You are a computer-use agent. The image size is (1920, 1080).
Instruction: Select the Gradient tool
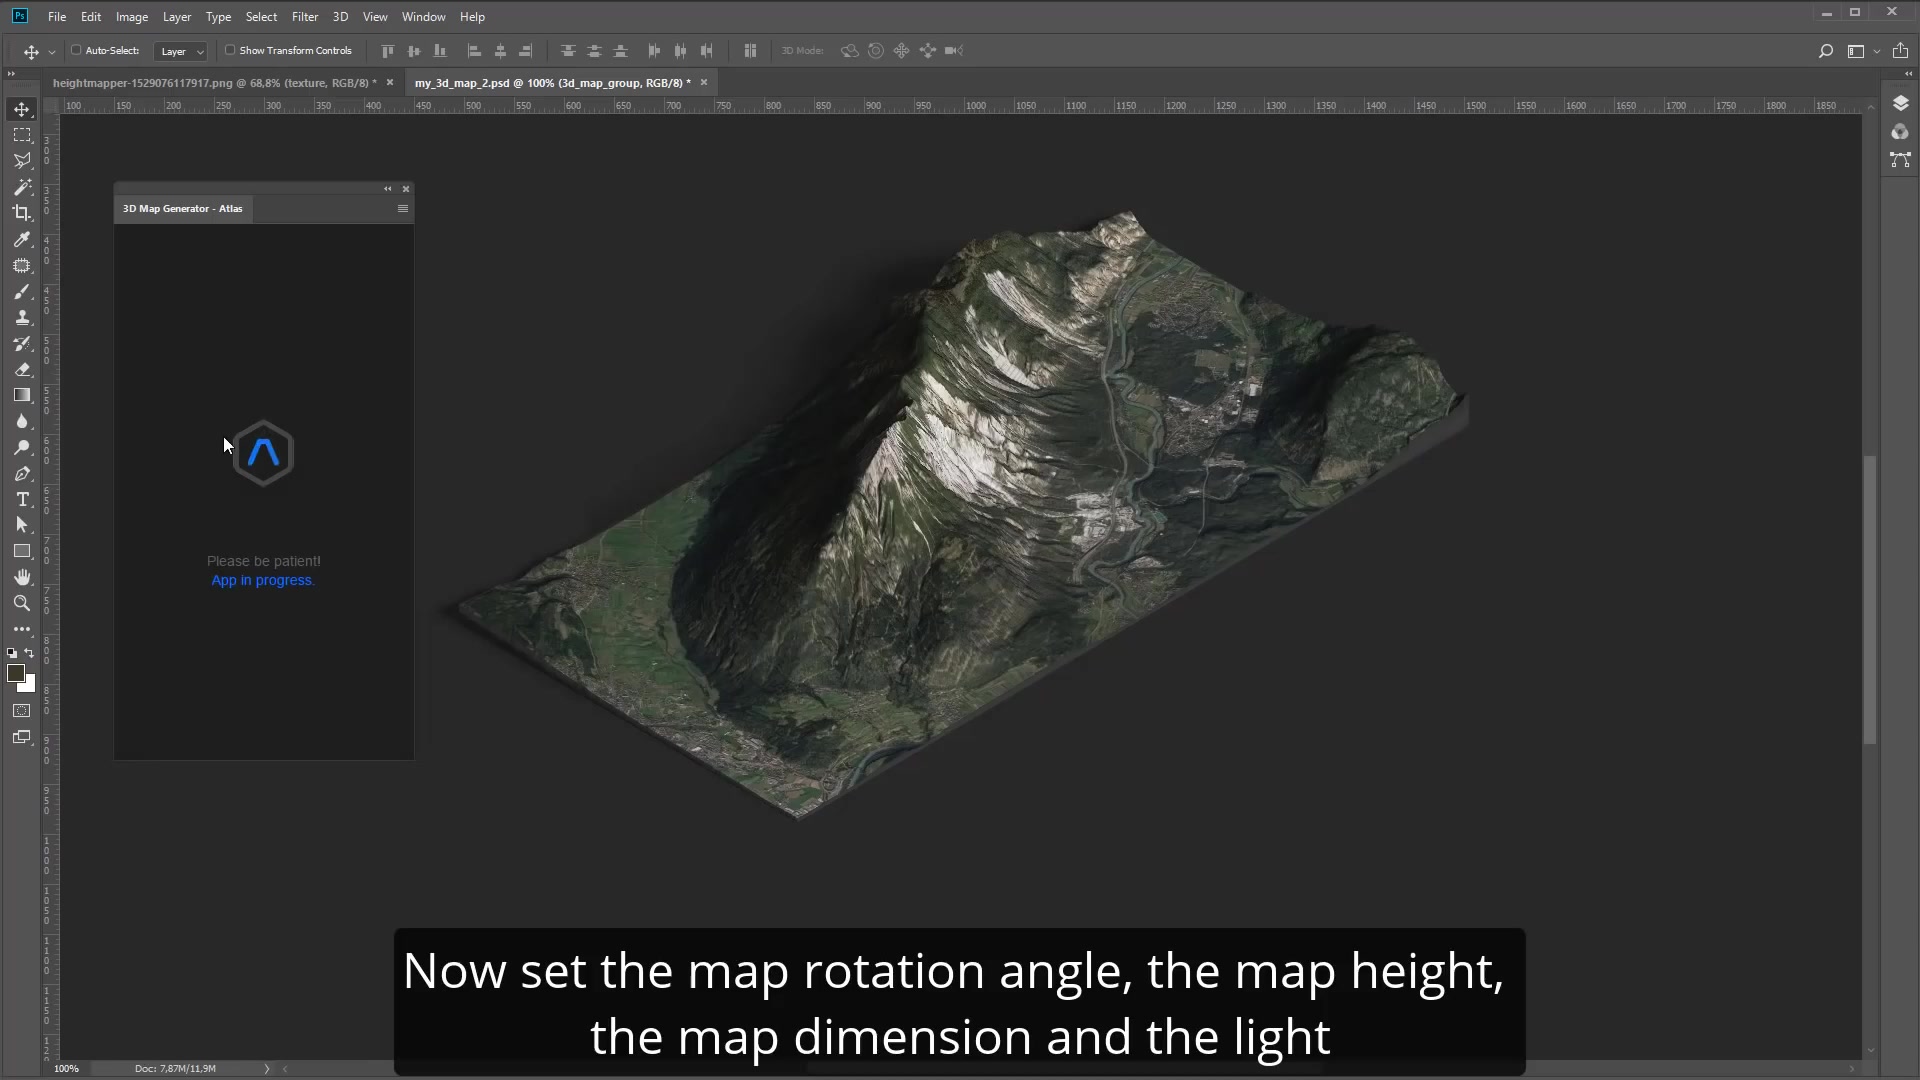[22, 396]
